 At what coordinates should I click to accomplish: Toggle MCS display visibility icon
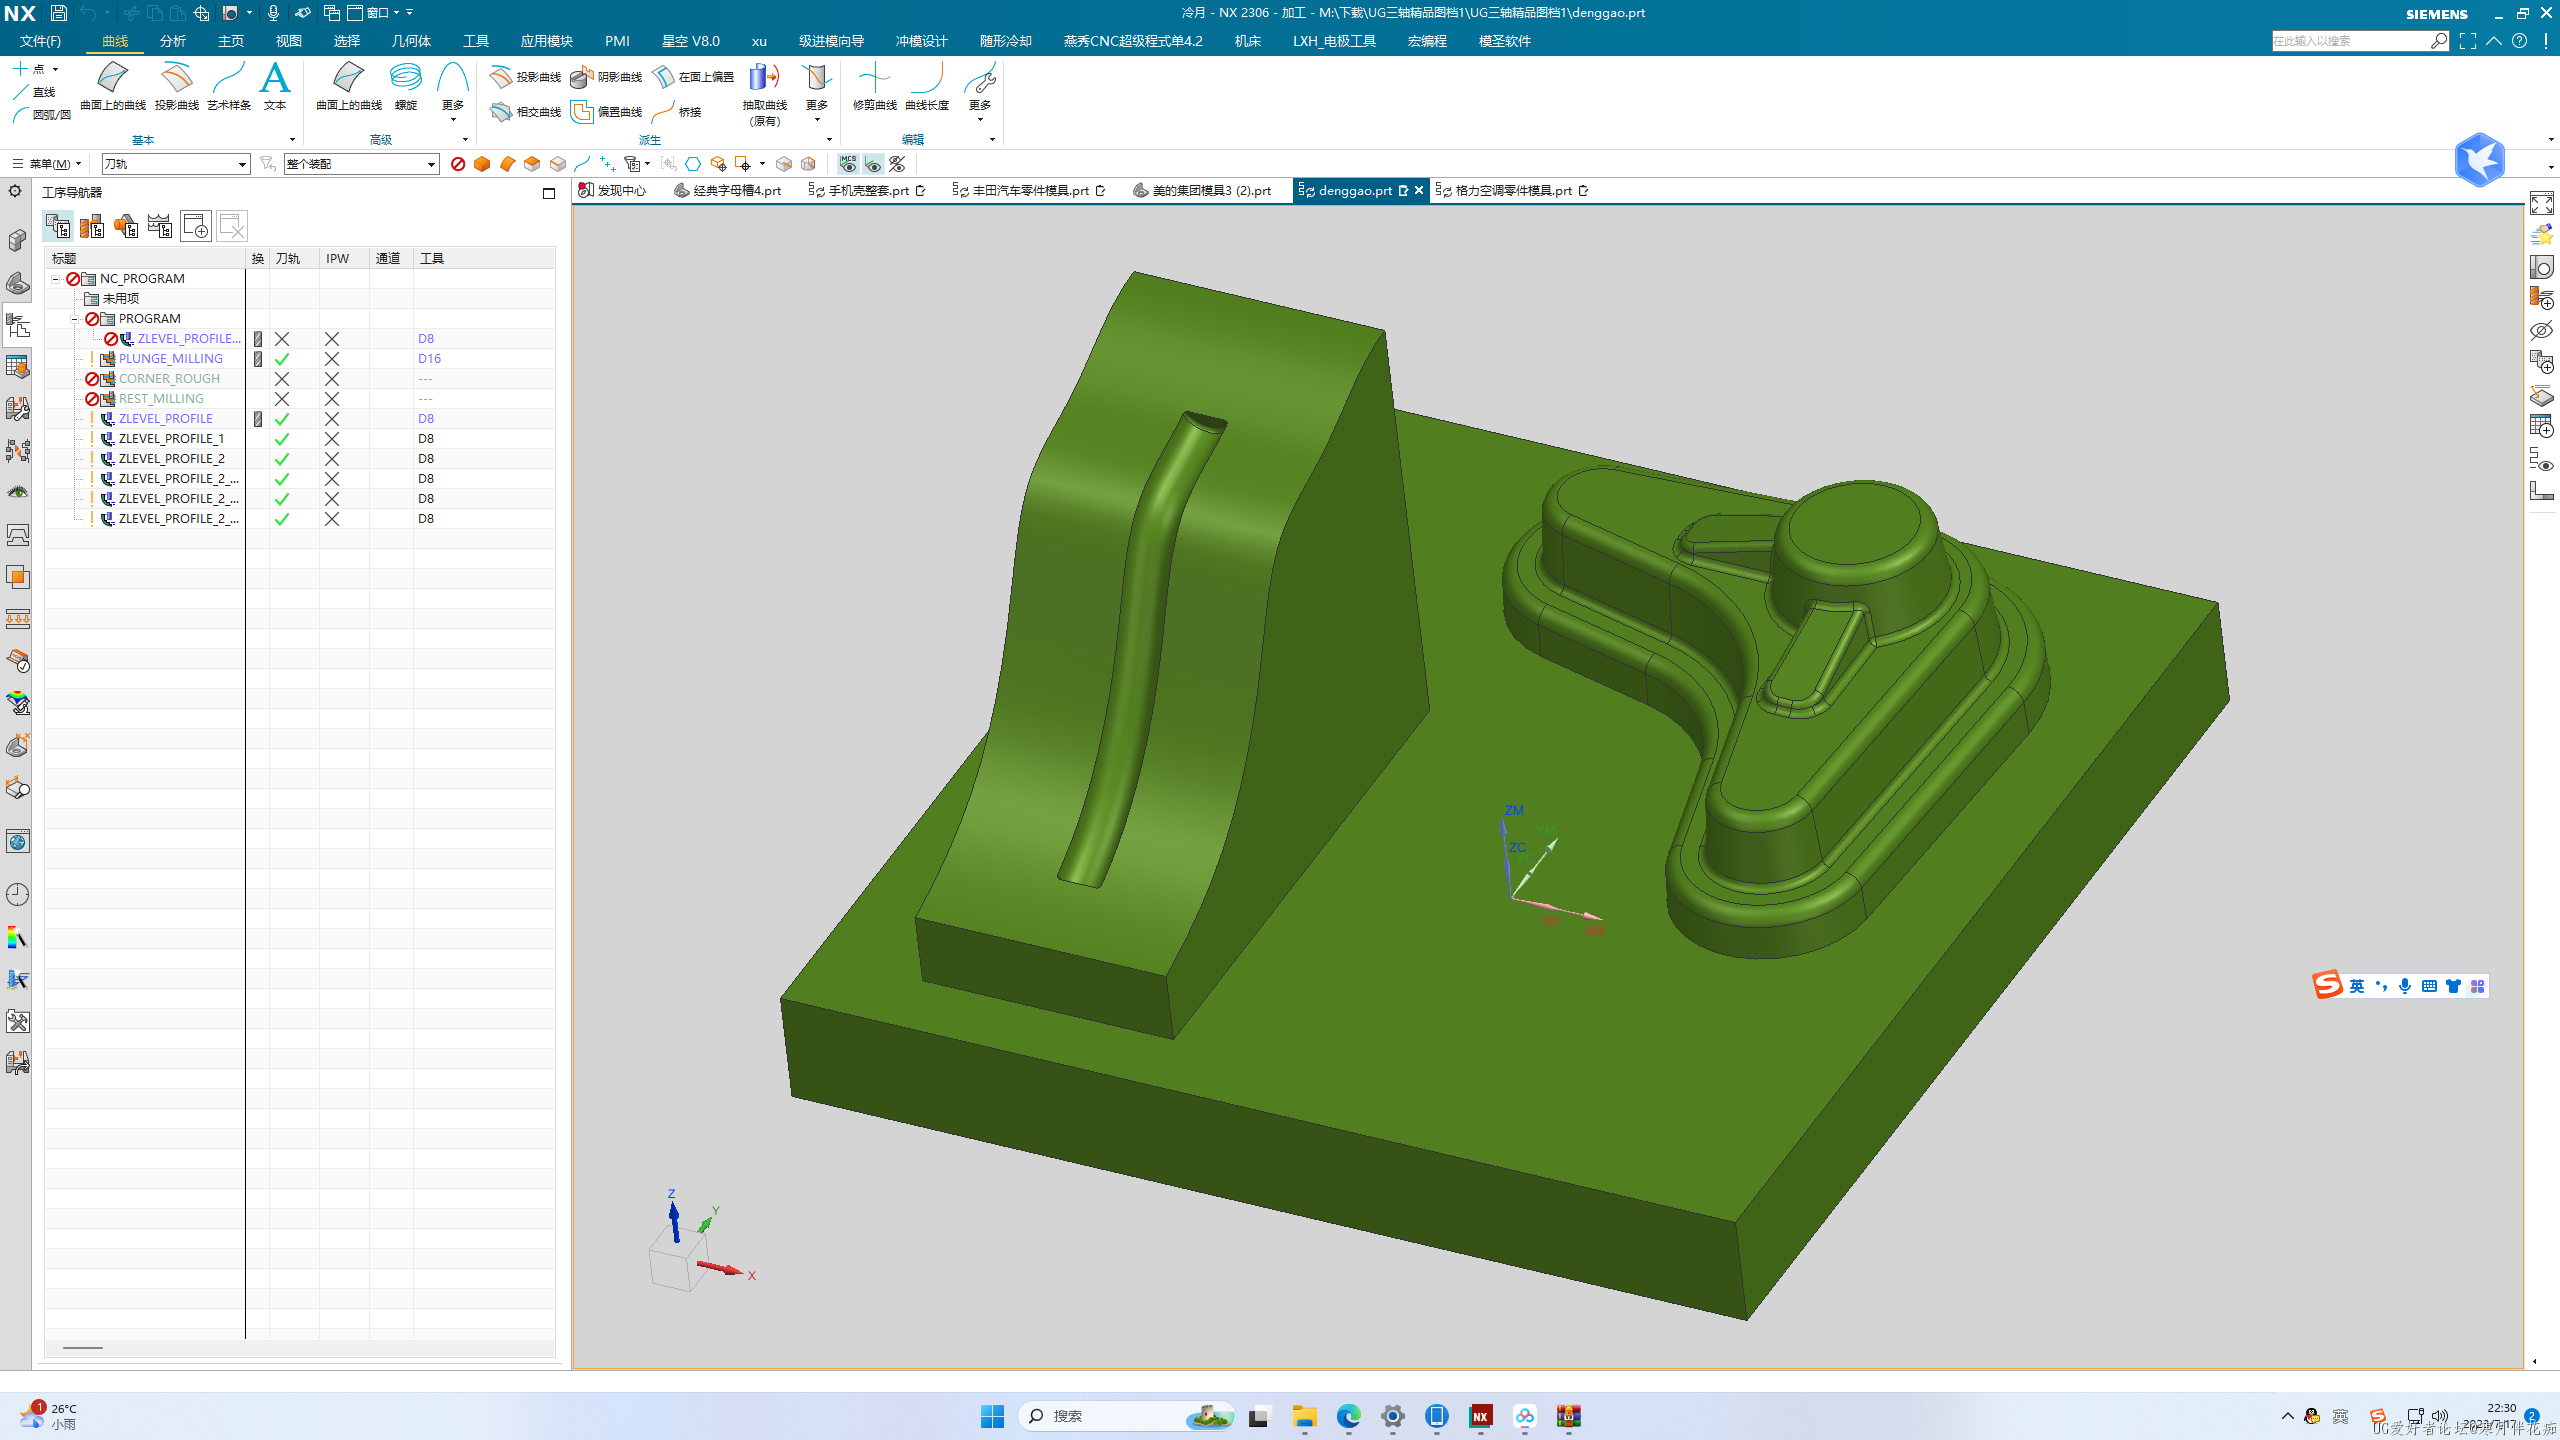[x=848, y=164]
